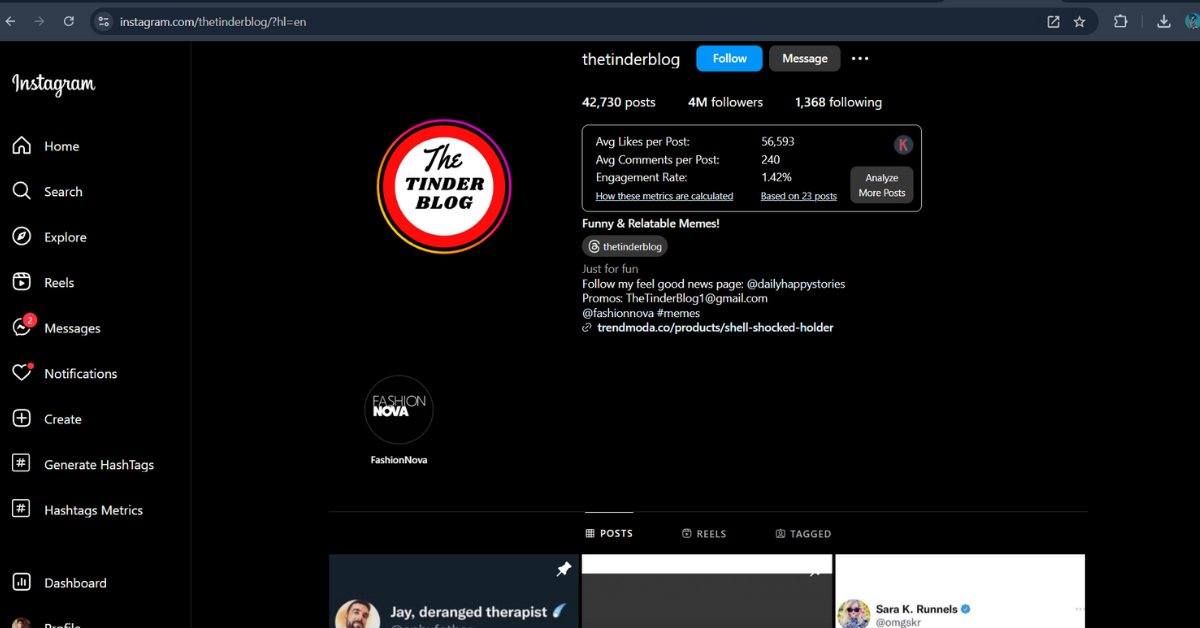Click the Avg Likes per Post label

tap(642, 142)
